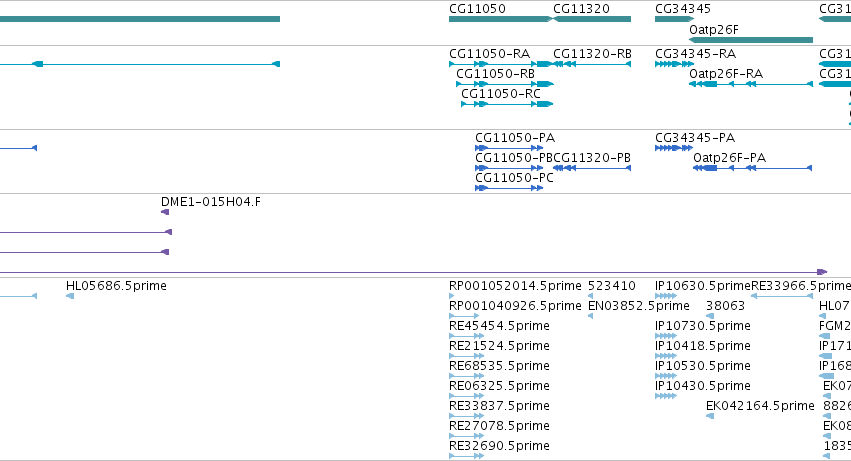This screenshot has width=851, height=461.
Task: Select the CG34345-PA protein feature
Action: pos(674,148)
